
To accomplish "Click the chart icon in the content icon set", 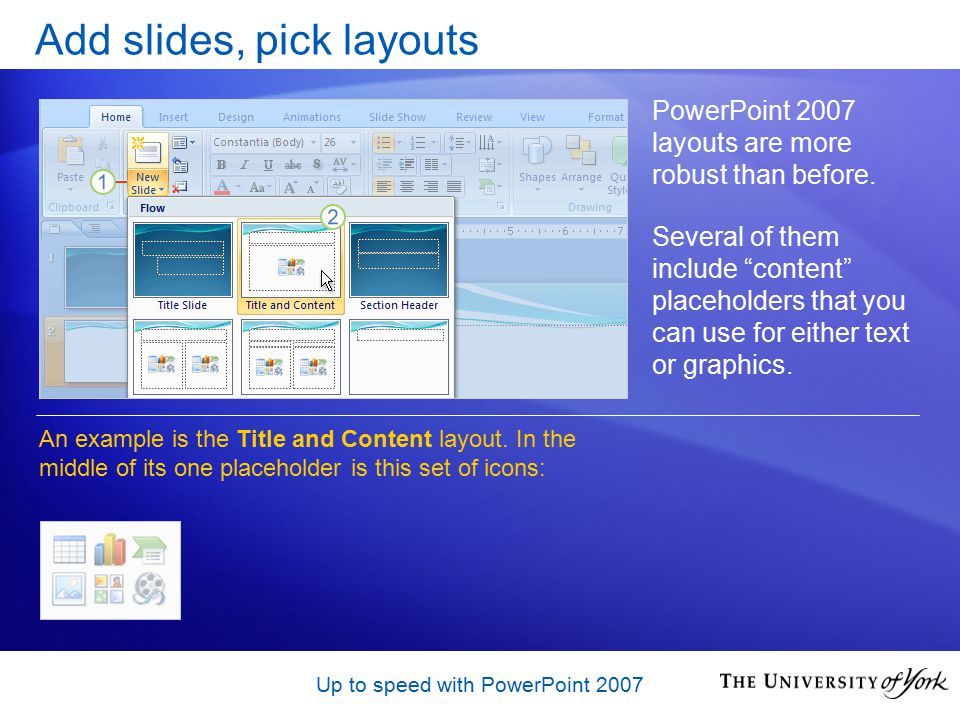I will click(110, 549).
